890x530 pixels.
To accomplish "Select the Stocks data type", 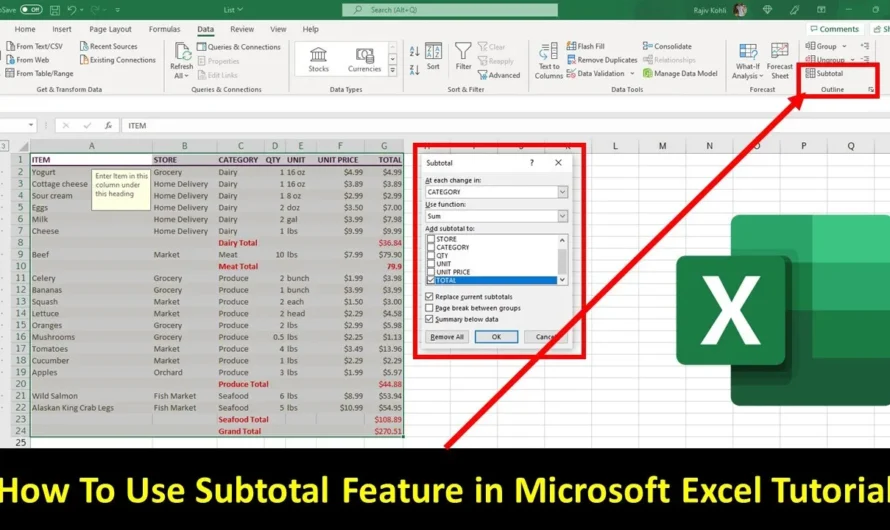I will [x=318, y=59].
